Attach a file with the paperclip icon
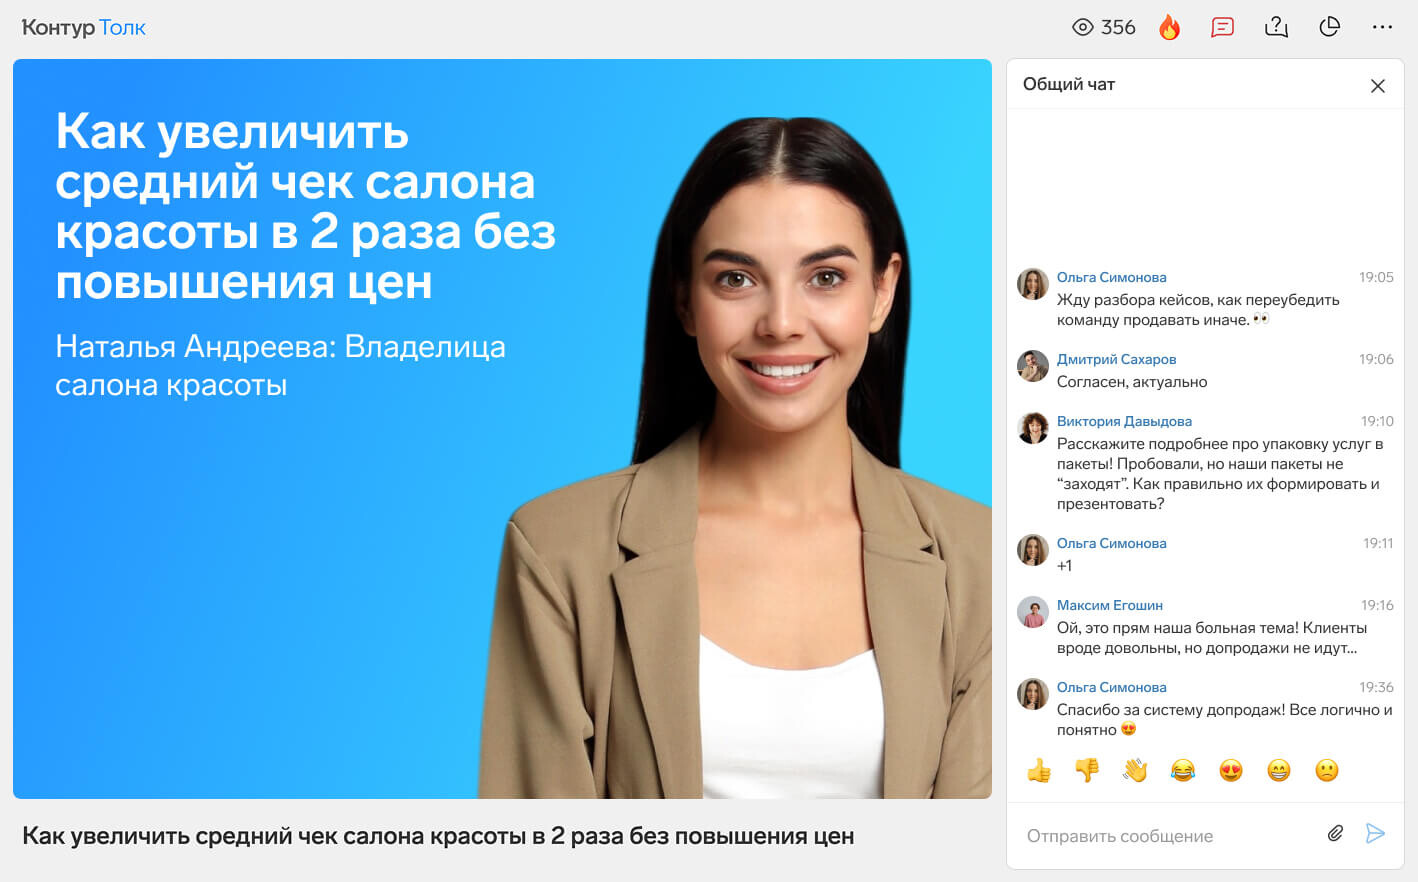Viewport: 1418px width, 882px height. point(1335,833)
